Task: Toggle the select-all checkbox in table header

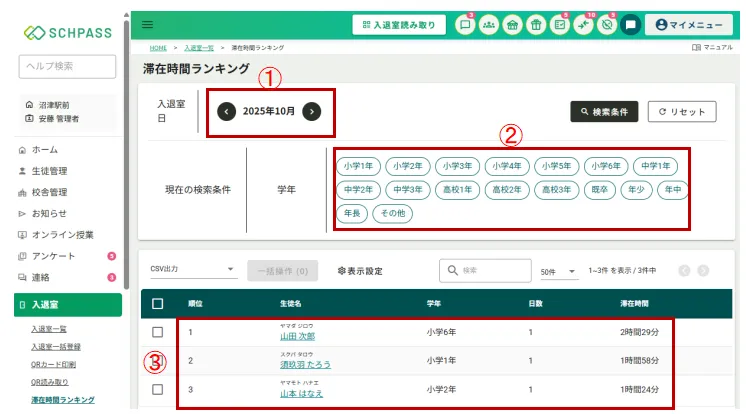Action: click(x=157, y=304)
